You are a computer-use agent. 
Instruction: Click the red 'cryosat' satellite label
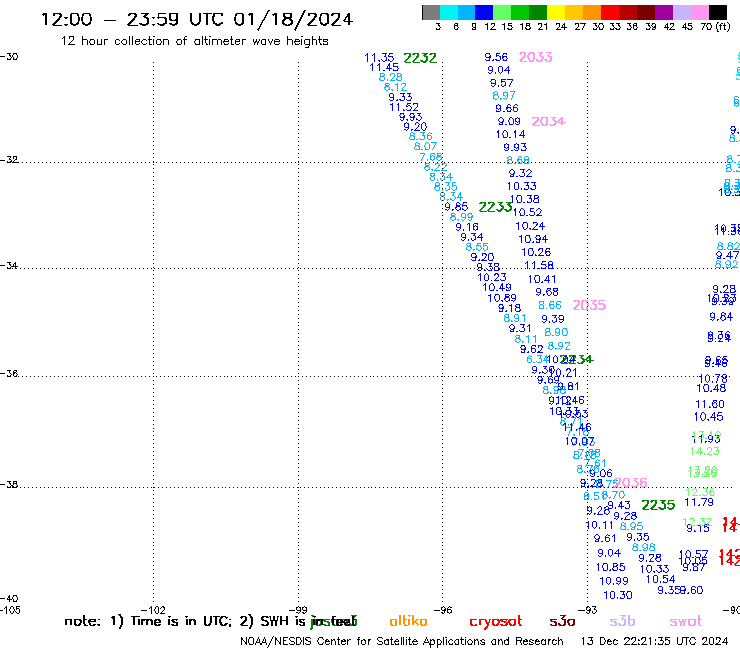[496, 622]
